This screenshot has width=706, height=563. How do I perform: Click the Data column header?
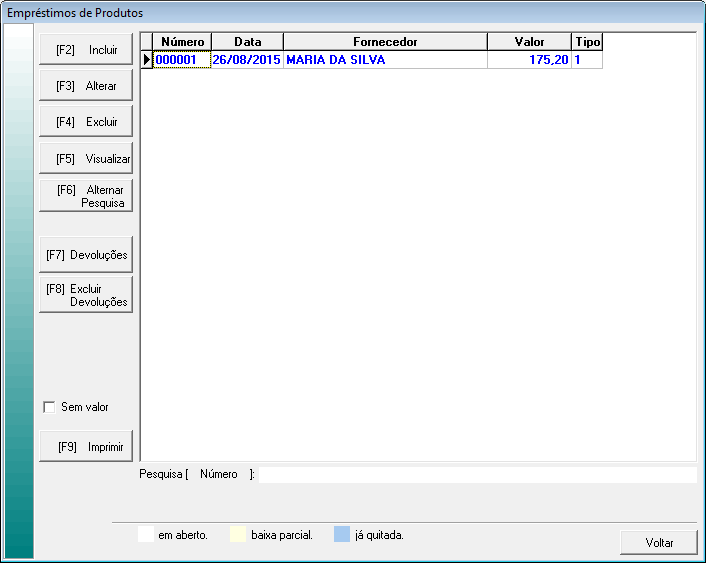coord(247,42)
